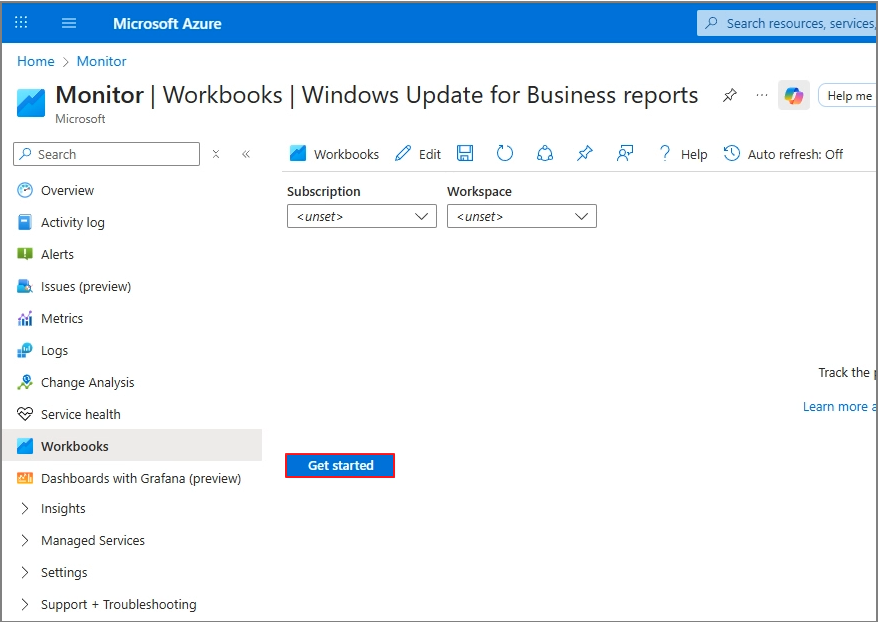
Task: Go to the Home breadcrumb
Action: click(36, 61)
